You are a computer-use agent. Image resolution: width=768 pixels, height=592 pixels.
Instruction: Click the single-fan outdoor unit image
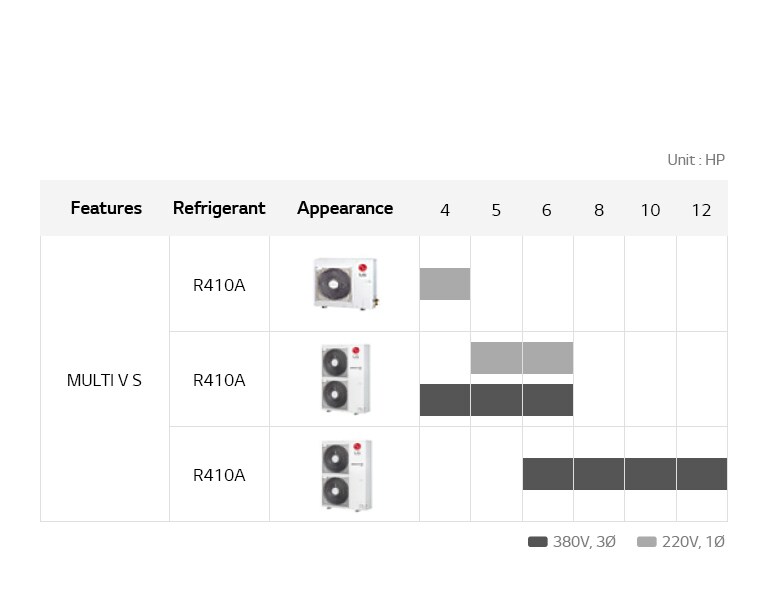(345, 284)
